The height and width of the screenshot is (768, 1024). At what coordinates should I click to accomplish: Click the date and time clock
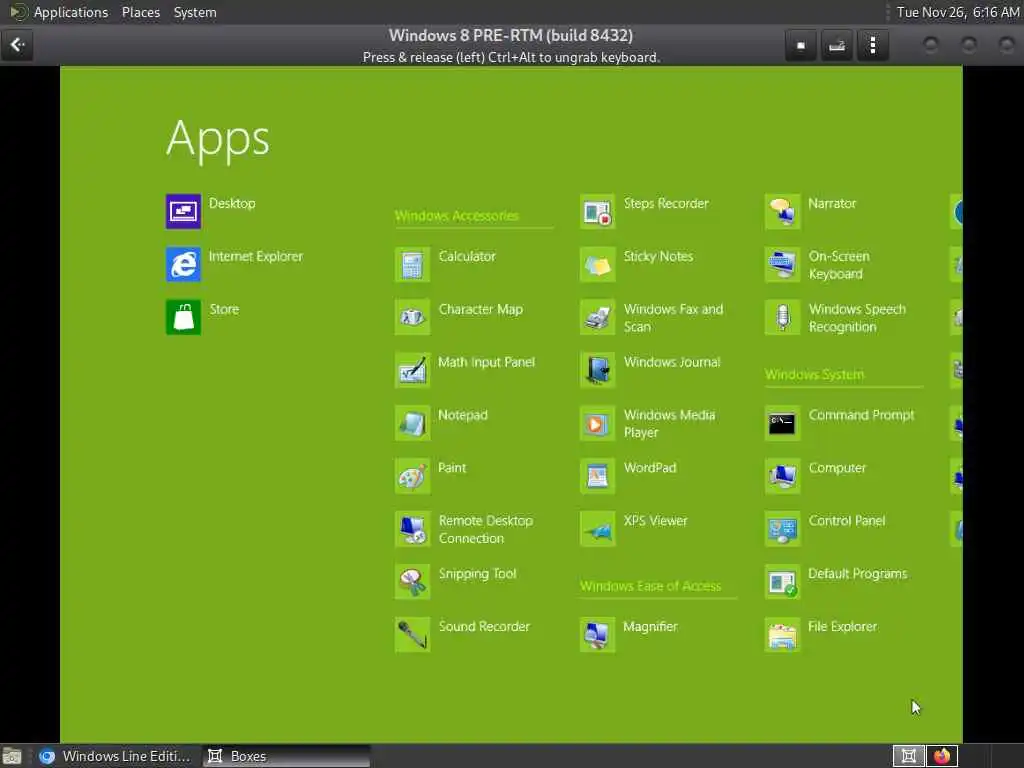click(x=957, y=12)
